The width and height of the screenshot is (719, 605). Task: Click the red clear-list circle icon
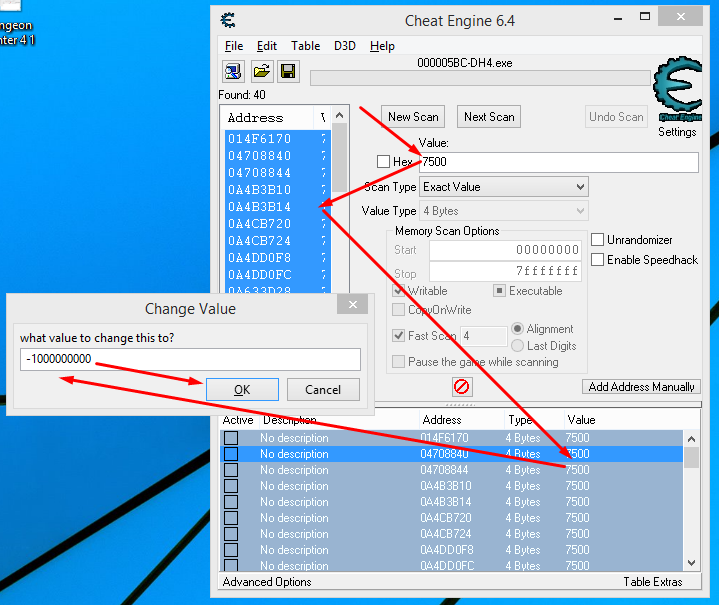point(461,387)
